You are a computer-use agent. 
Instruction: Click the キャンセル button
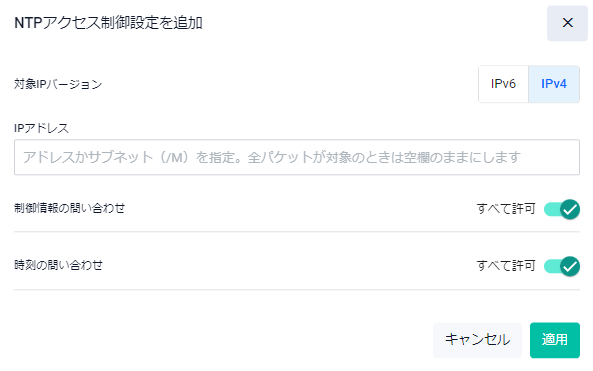pos(477,340)
